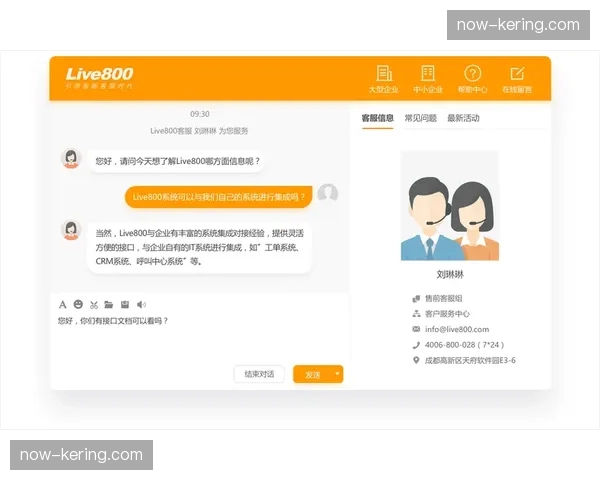This screenshot has height=480, width=600.
Task: Click agent avatar beside greeting message
Action: click(x=71, y=158)
